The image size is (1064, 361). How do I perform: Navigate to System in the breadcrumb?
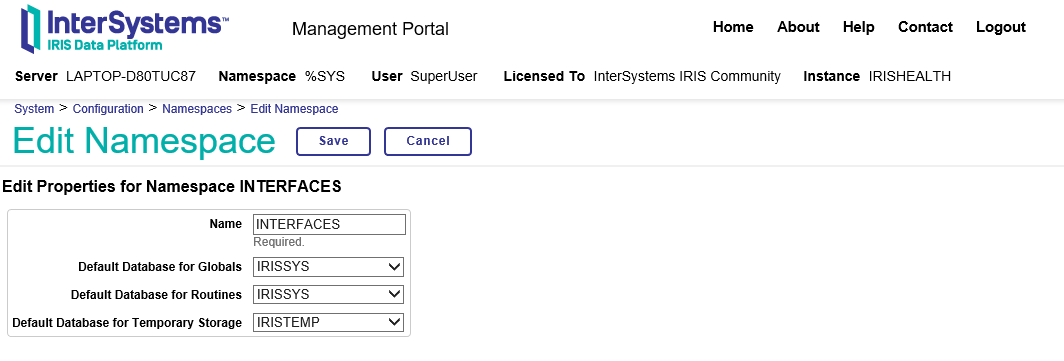[x=34, y=109]
